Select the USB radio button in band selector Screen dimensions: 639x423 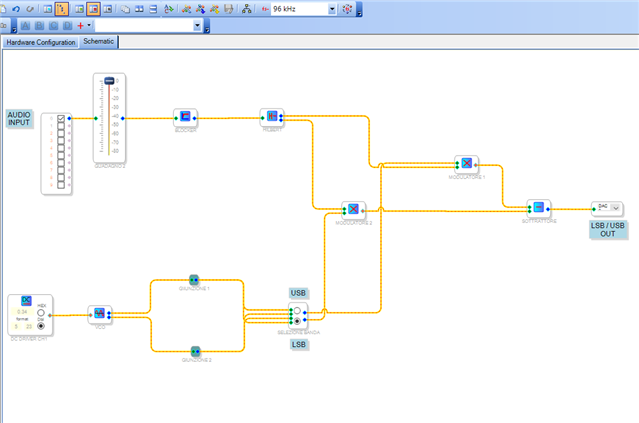pyautogui.click(x=297, y=311)
